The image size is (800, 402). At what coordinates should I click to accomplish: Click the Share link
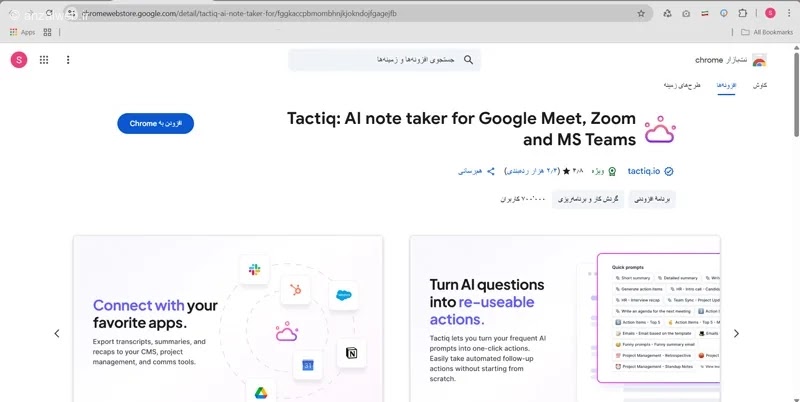pyautogui.click(x=477, y=171)
